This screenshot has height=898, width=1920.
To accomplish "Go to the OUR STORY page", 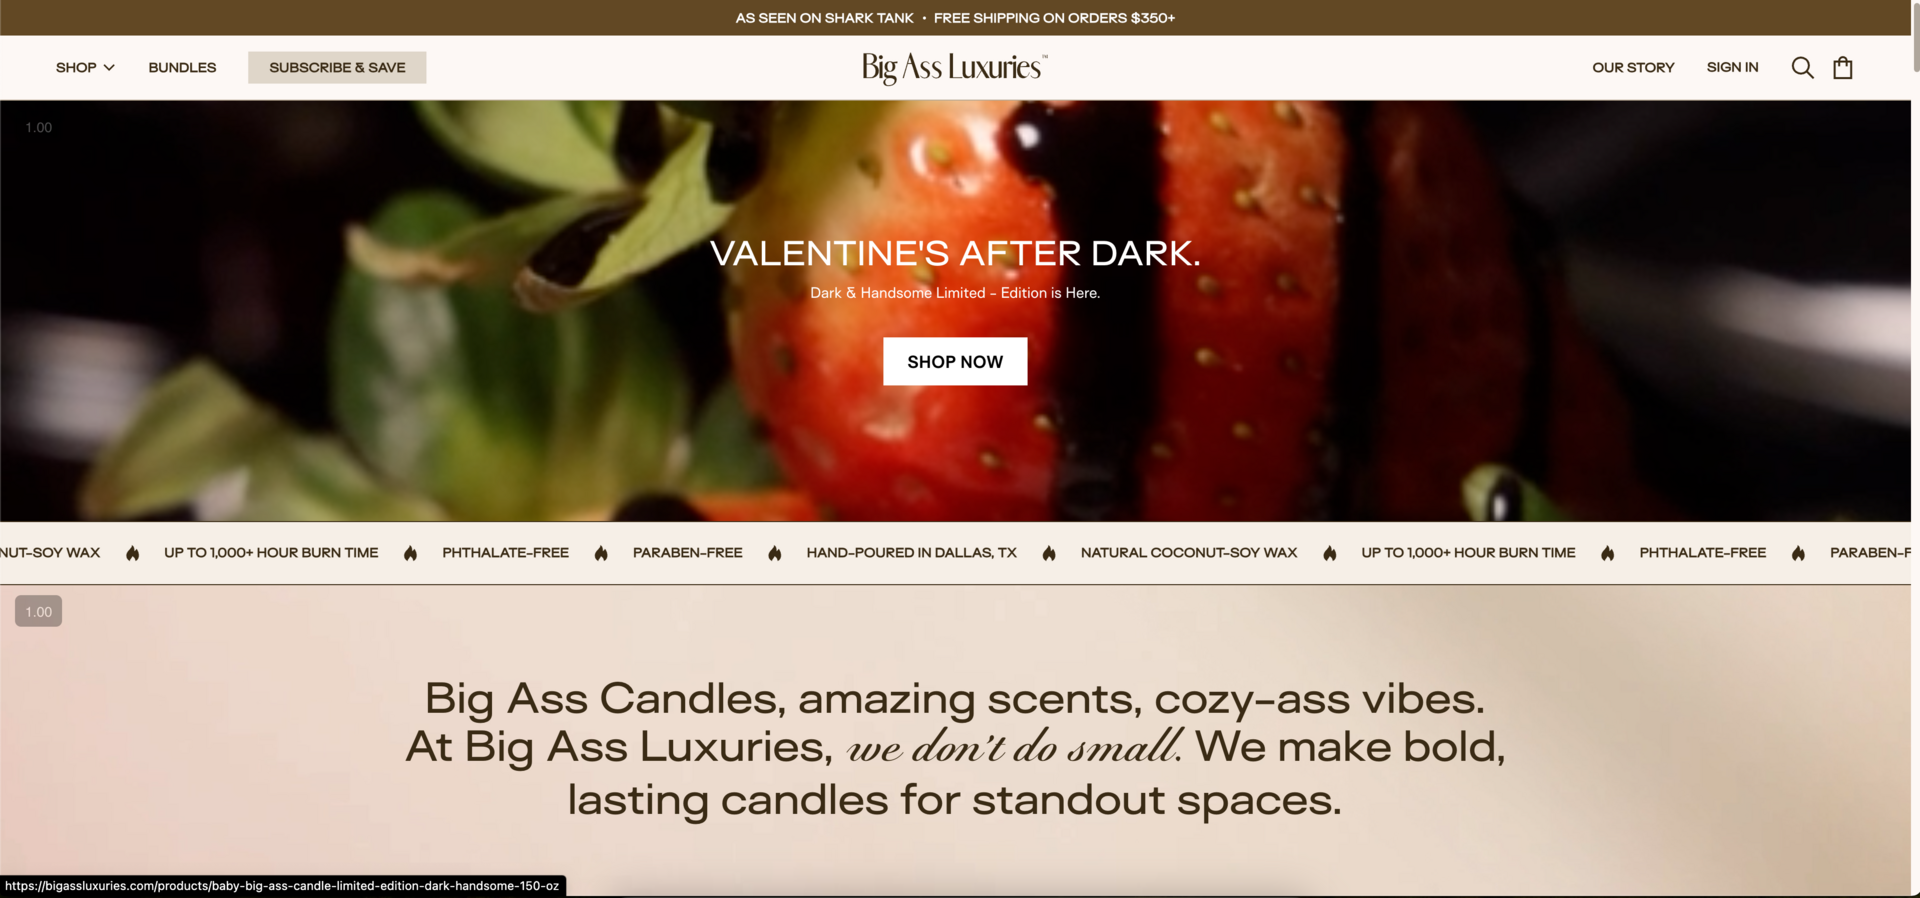I will pos(1633,67).
